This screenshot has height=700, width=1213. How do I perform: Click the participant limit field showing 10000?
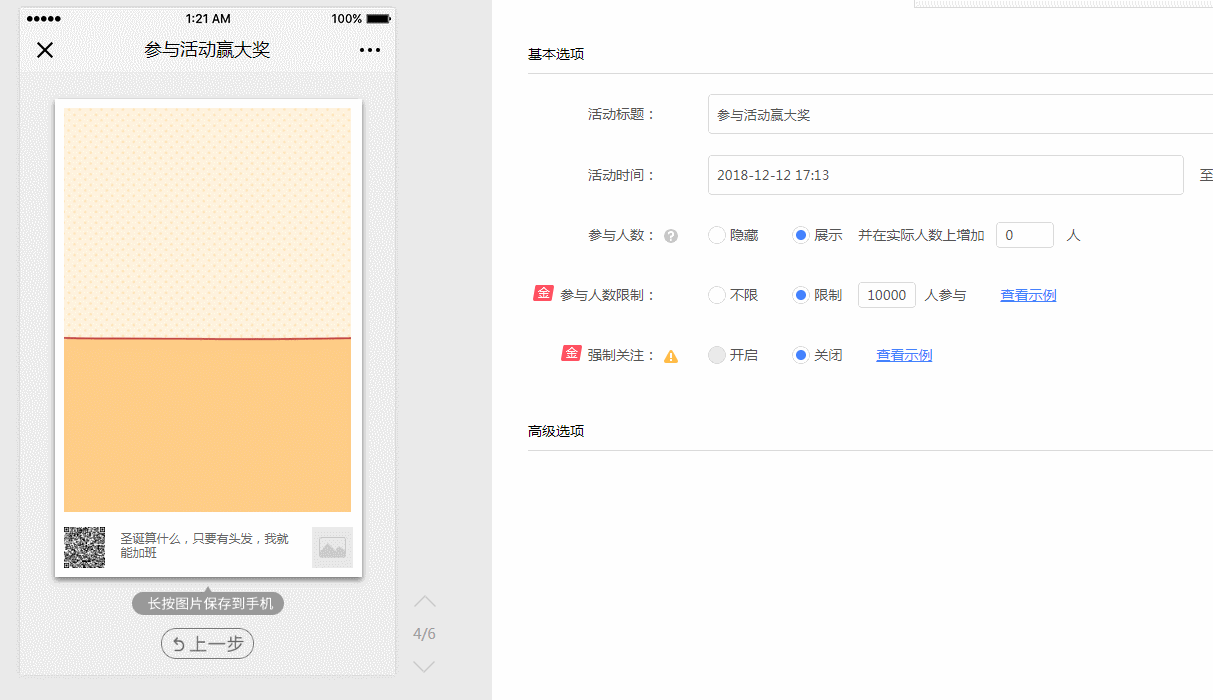coord(887,295)
